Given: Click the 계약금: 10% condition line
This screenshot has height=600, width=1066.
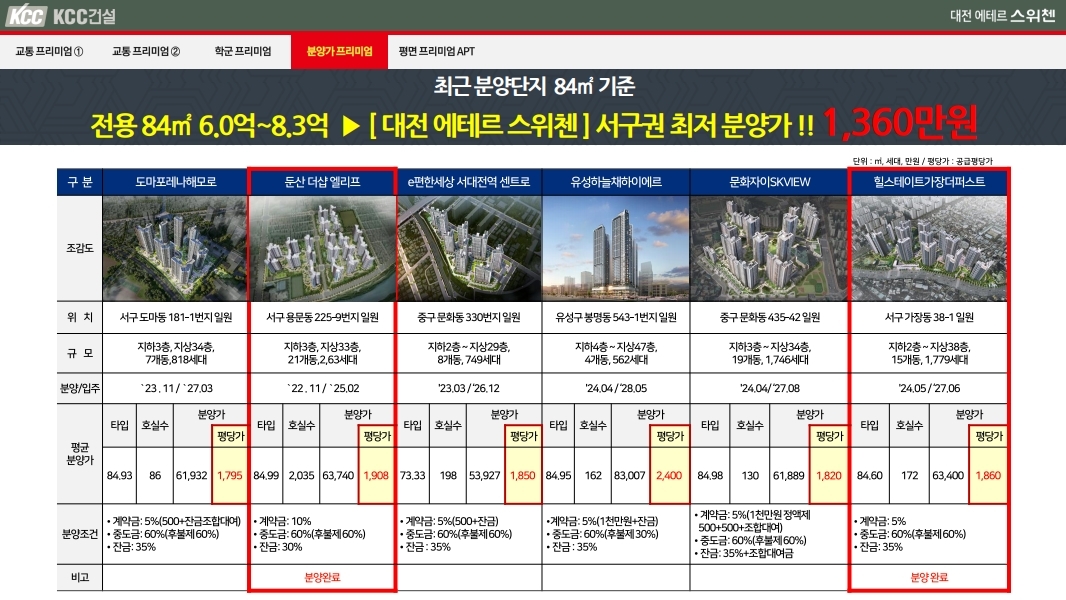Looking at the screenshot, I should (282, 521).
